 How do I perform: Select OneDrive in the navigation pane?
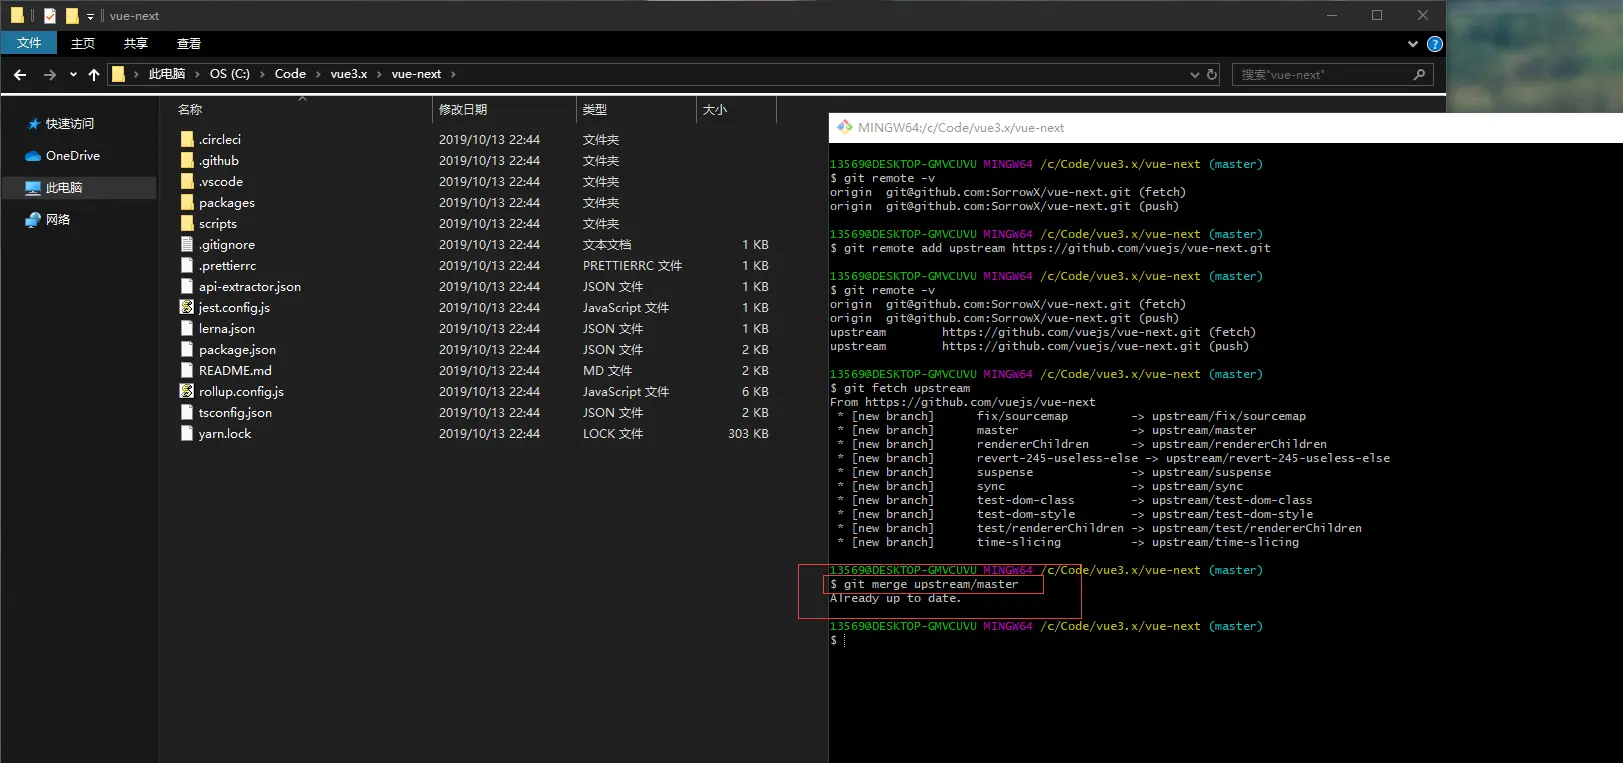[x=72, y=156]
